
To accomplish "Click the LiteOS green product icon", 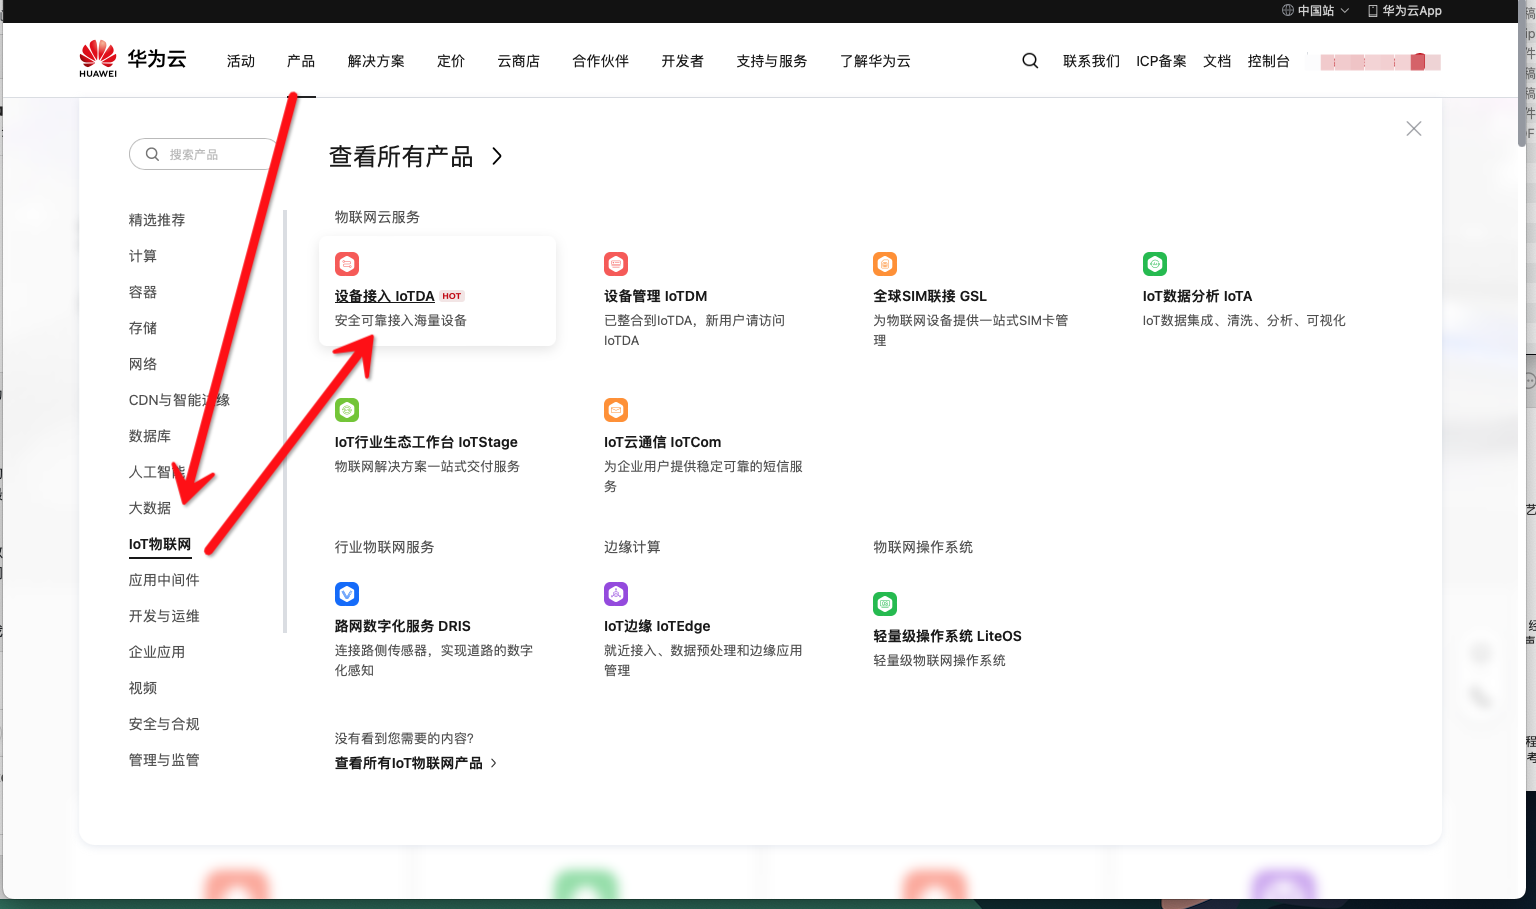I will [x=885, y=604].
